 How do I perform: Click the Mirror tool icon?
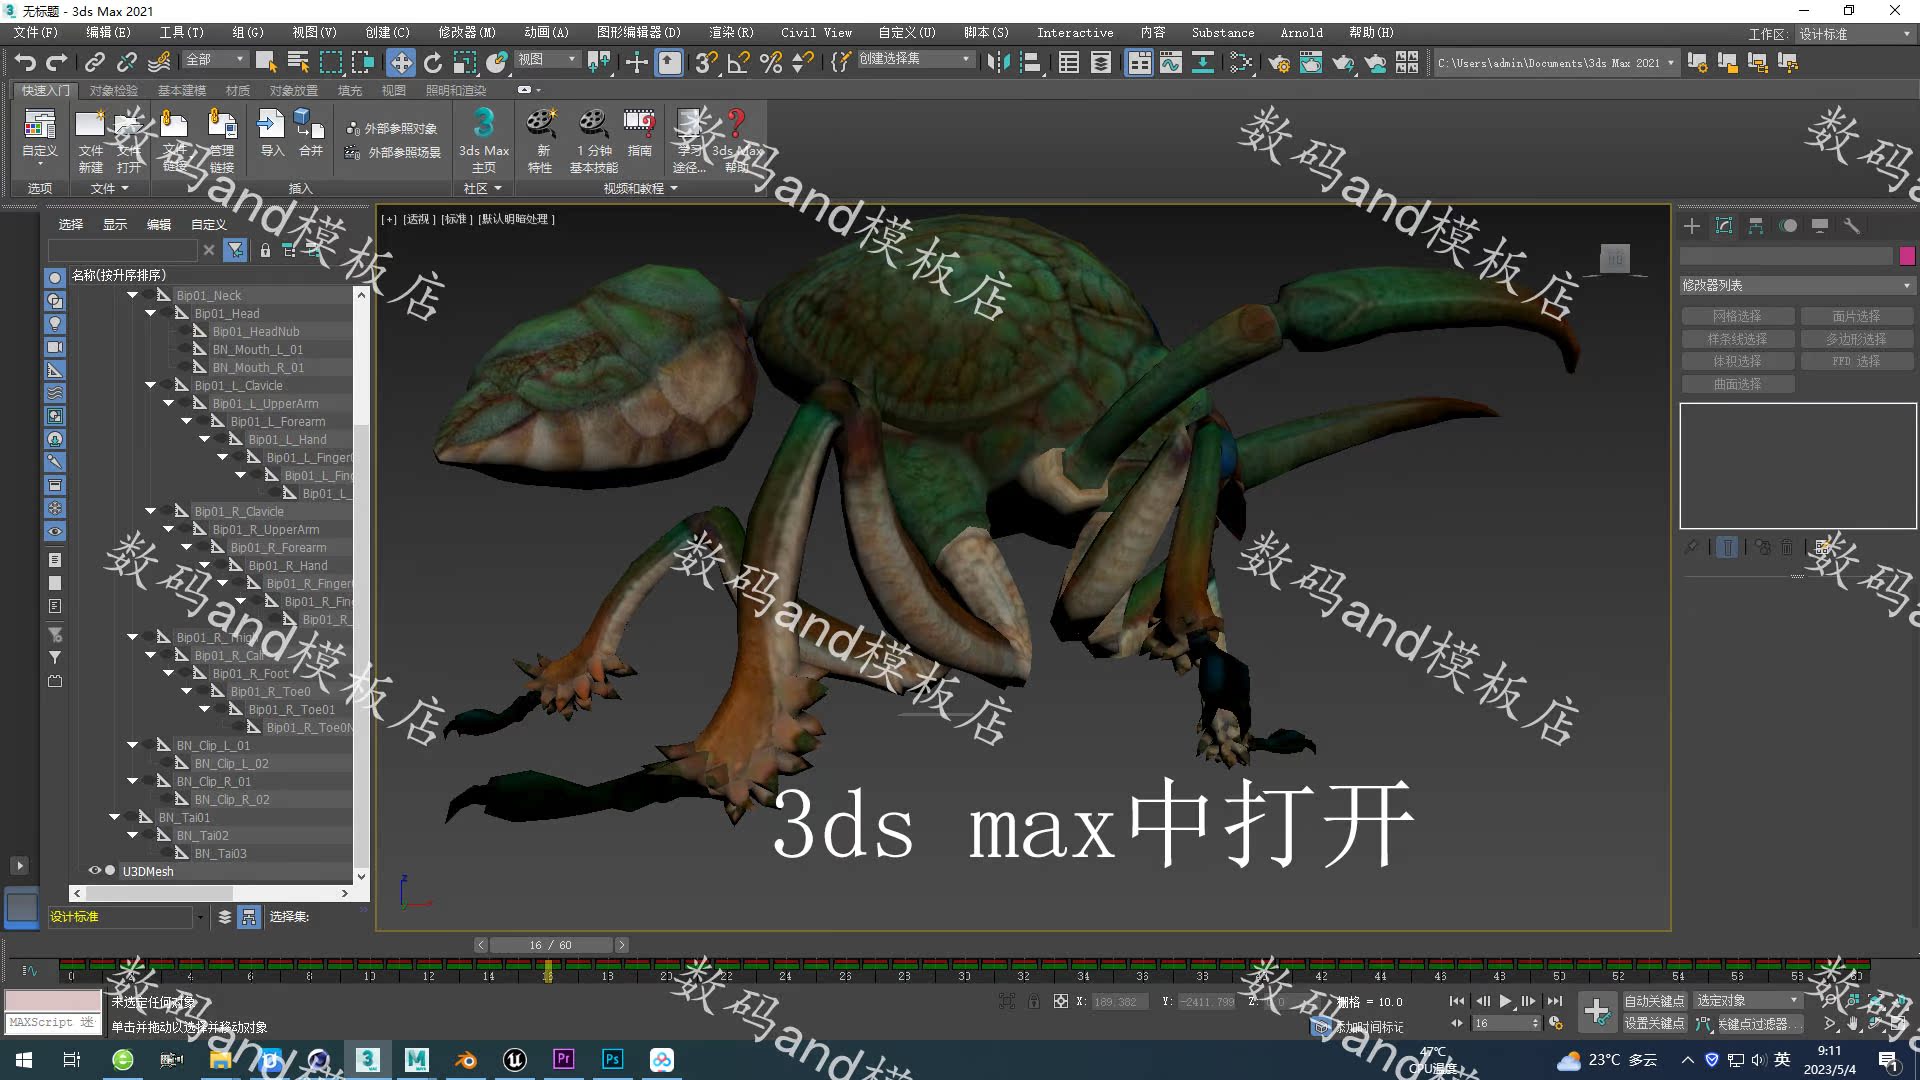click(x=998, y=63)
